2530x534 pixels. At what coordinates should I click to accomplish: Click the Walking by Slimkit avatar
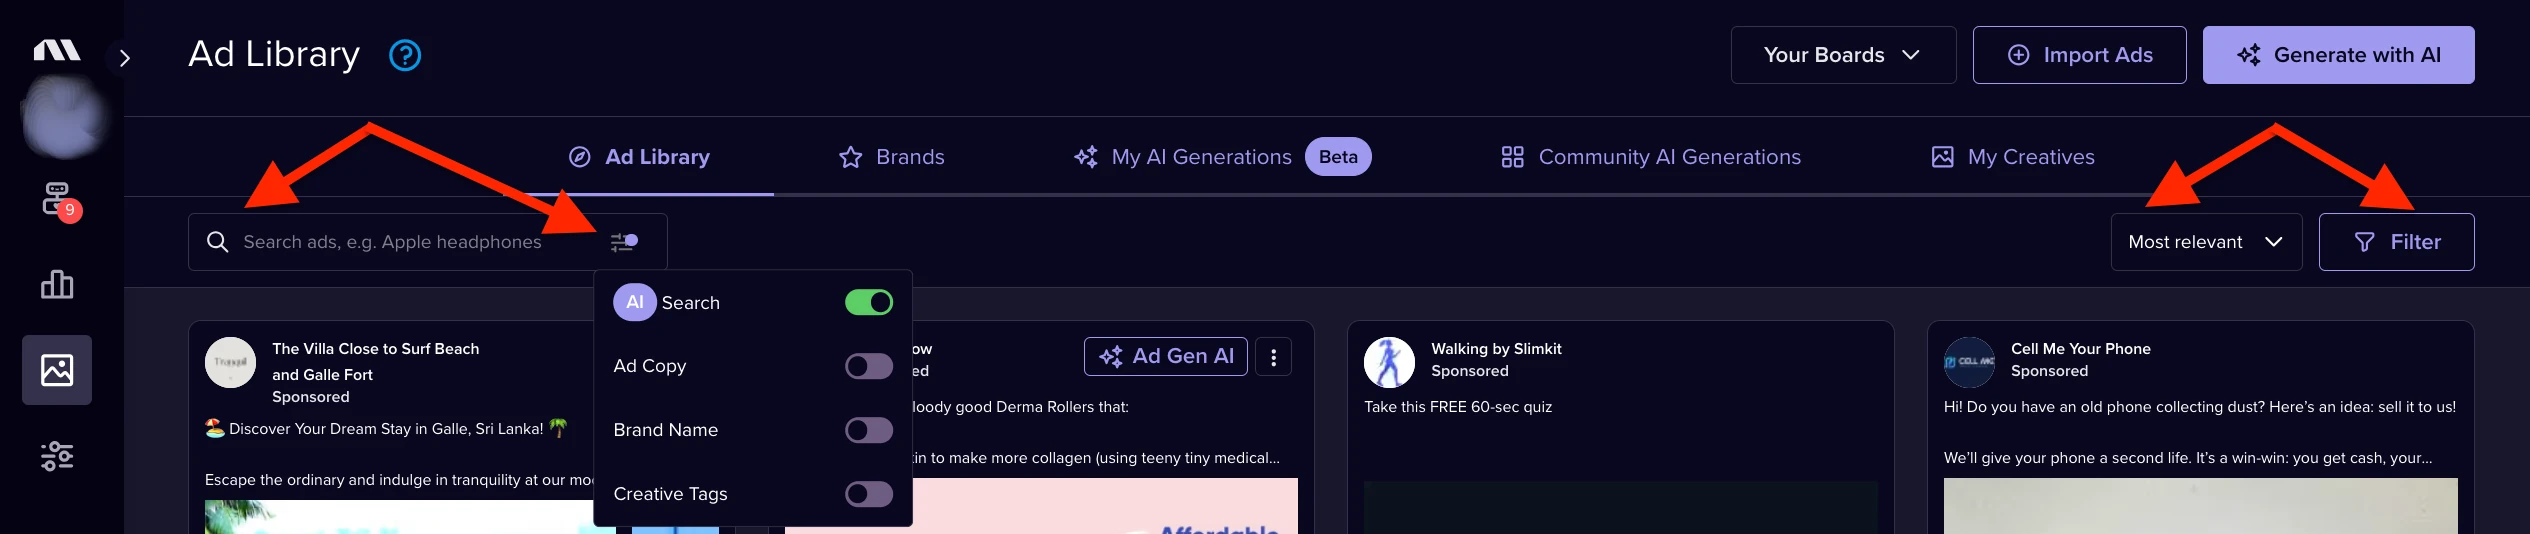[x=1389, y=362]
